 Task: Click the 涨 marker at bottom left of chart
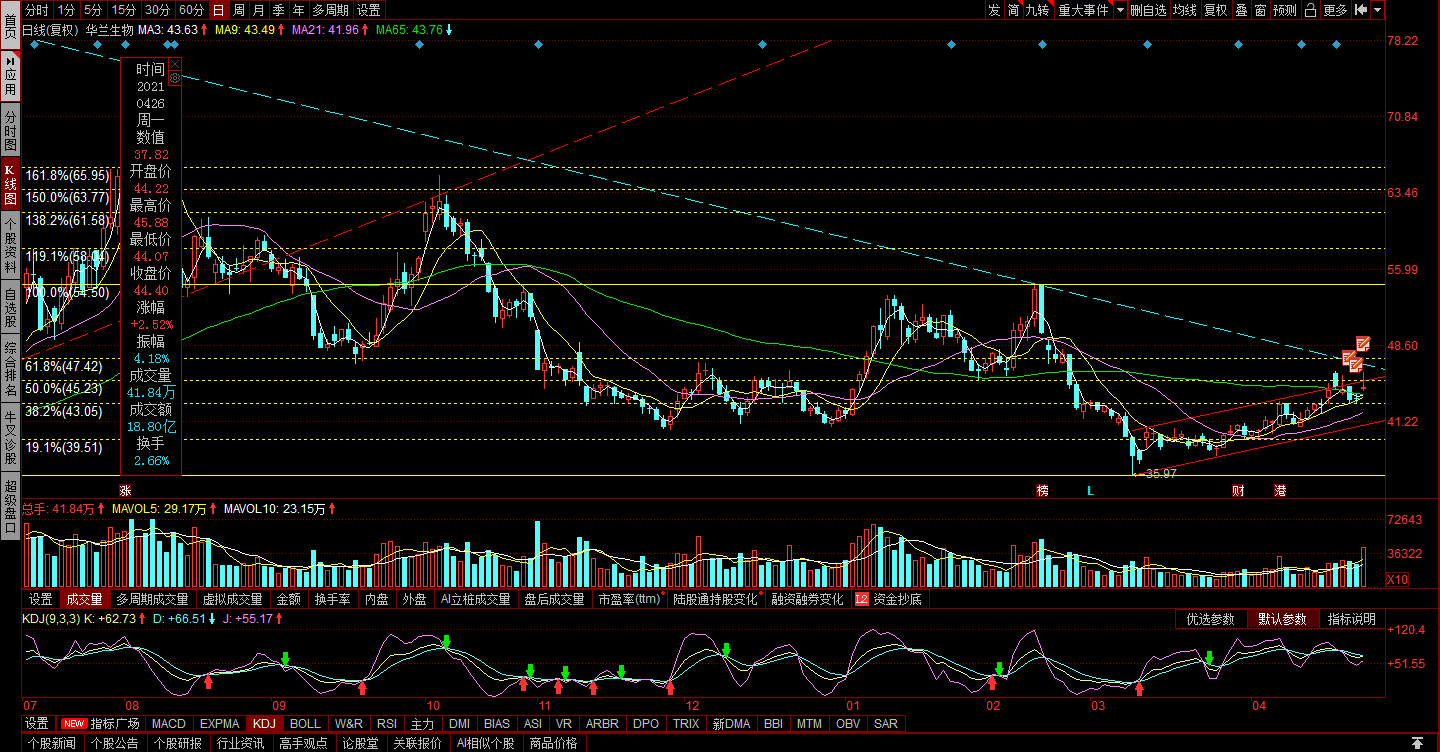point(125,490)
